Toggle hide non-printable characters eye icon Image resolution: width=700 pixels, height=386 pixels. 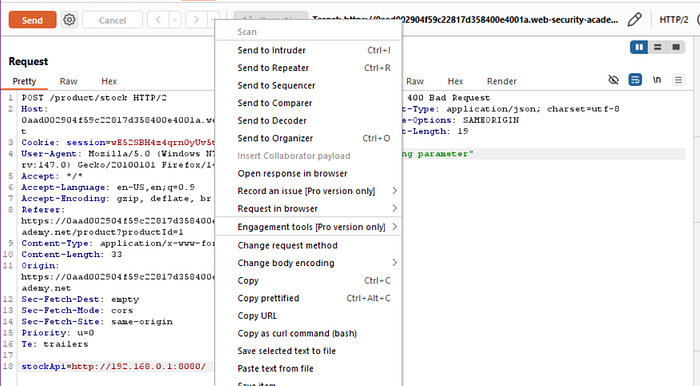pyautogui.click(x=613, y=80)
